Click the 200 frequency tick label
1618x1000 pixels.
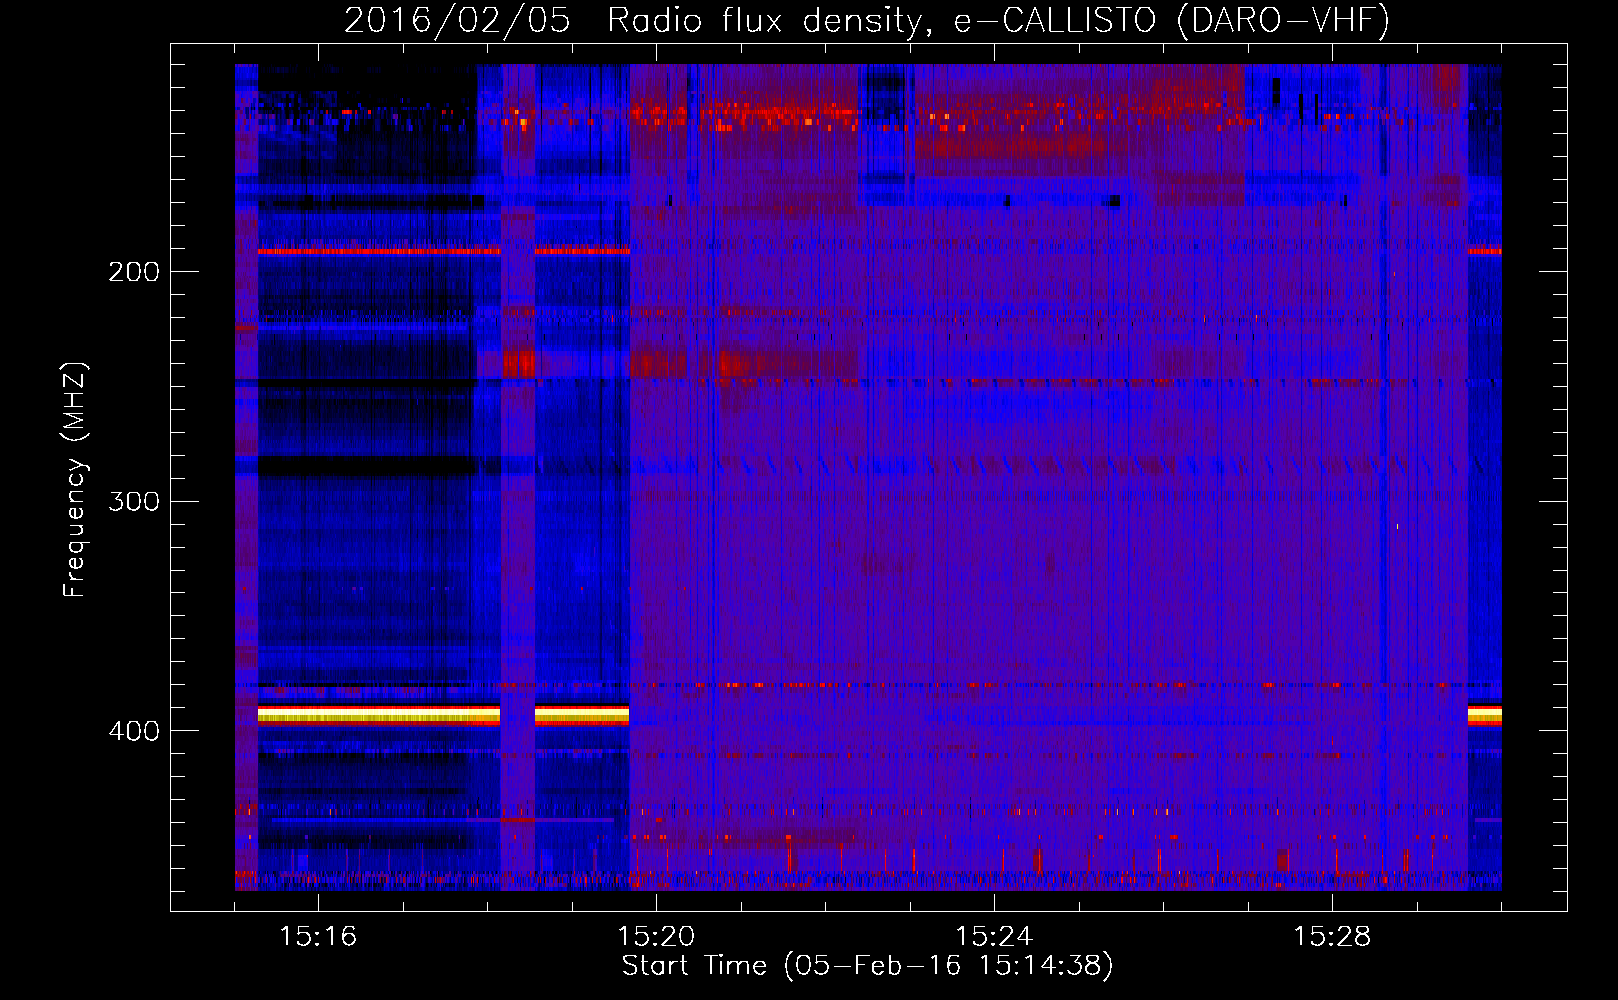coord(134,272)
